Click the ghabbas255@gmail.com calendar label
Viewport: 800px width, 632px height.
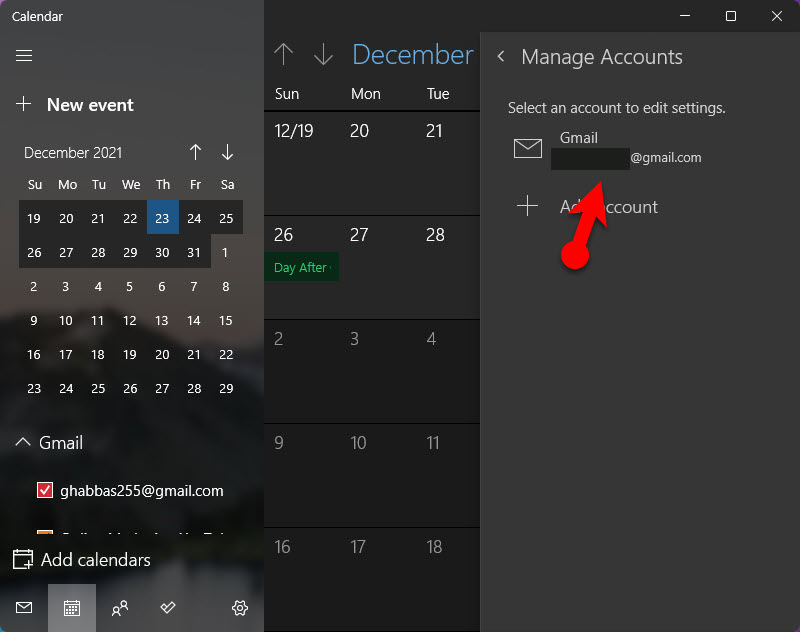click(x=142, y=491)
